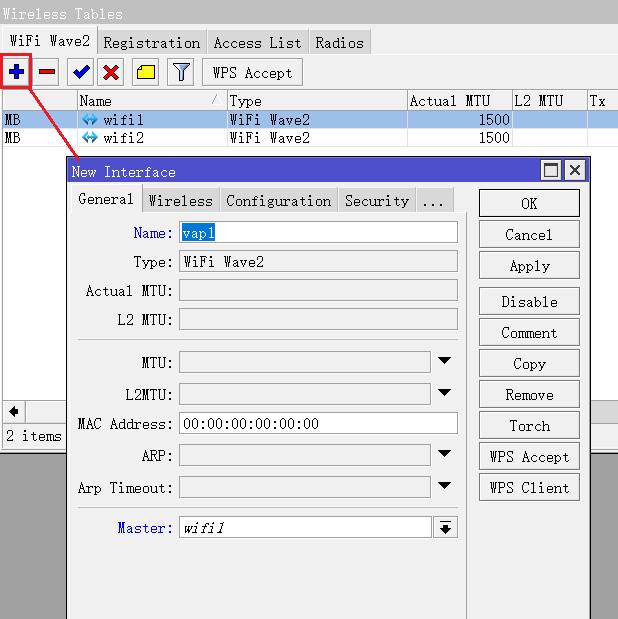Expand the MTU field arrow
The image size is (618, 619).
point(445,361)
